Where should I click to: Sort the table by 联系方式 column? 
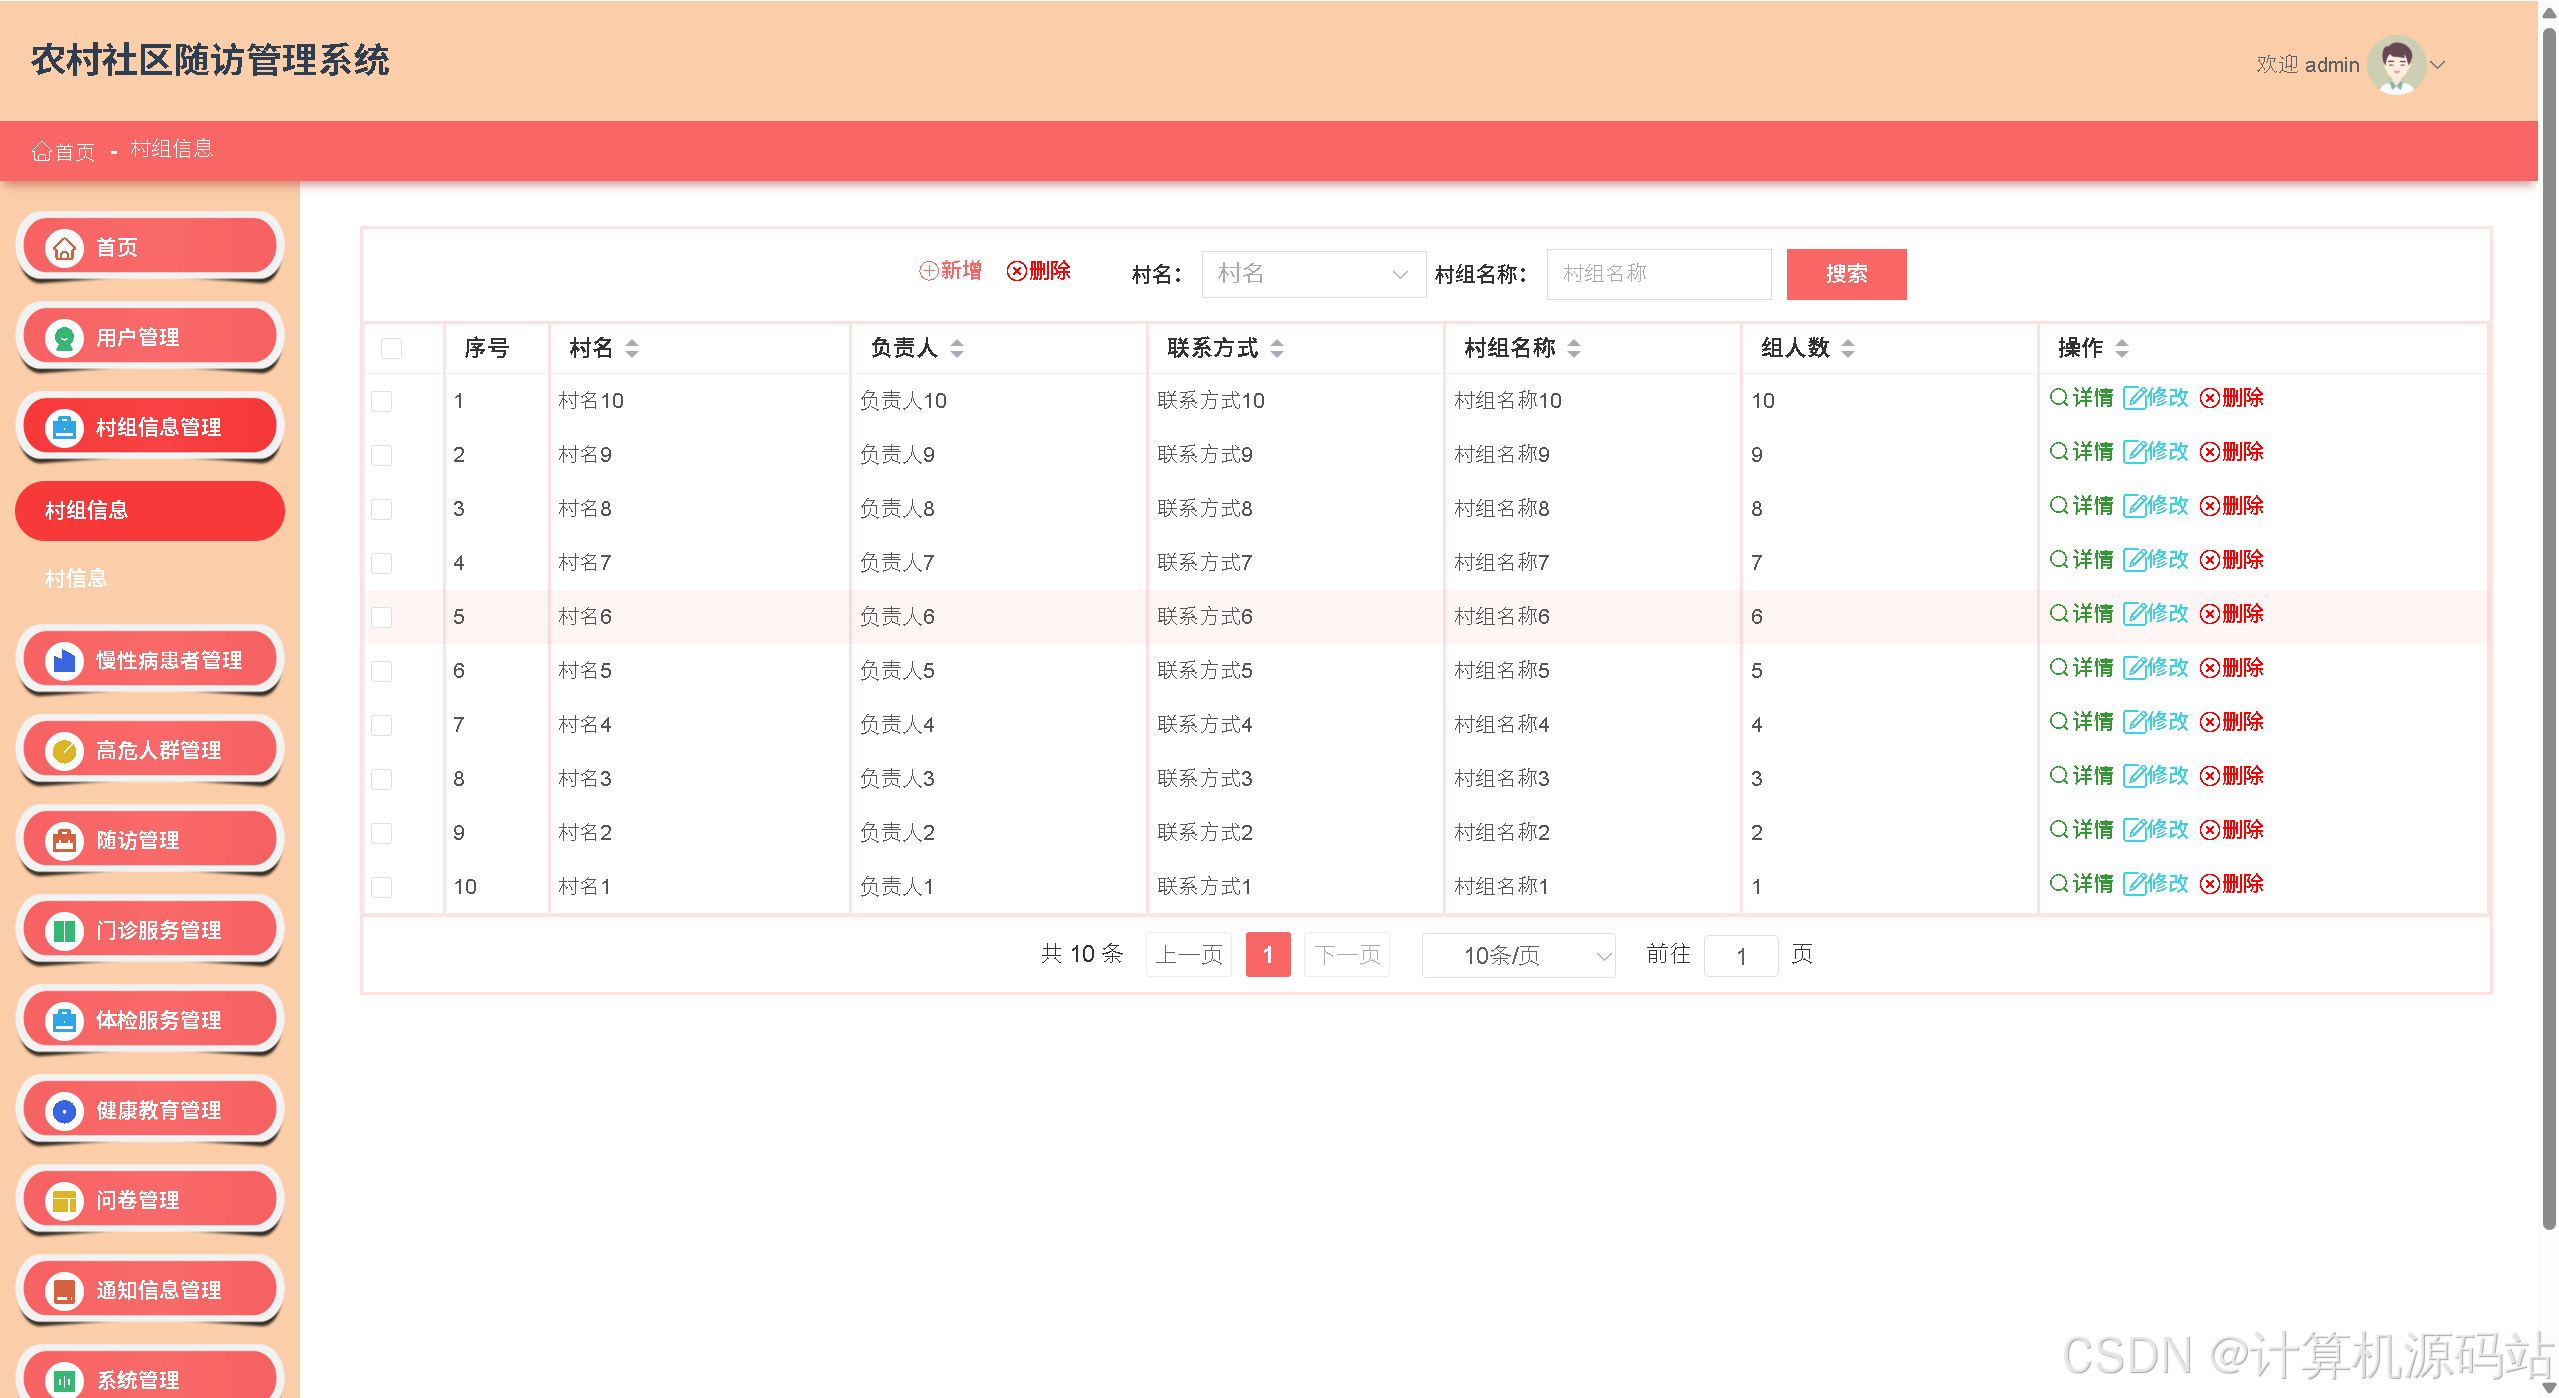[1277, 348]
